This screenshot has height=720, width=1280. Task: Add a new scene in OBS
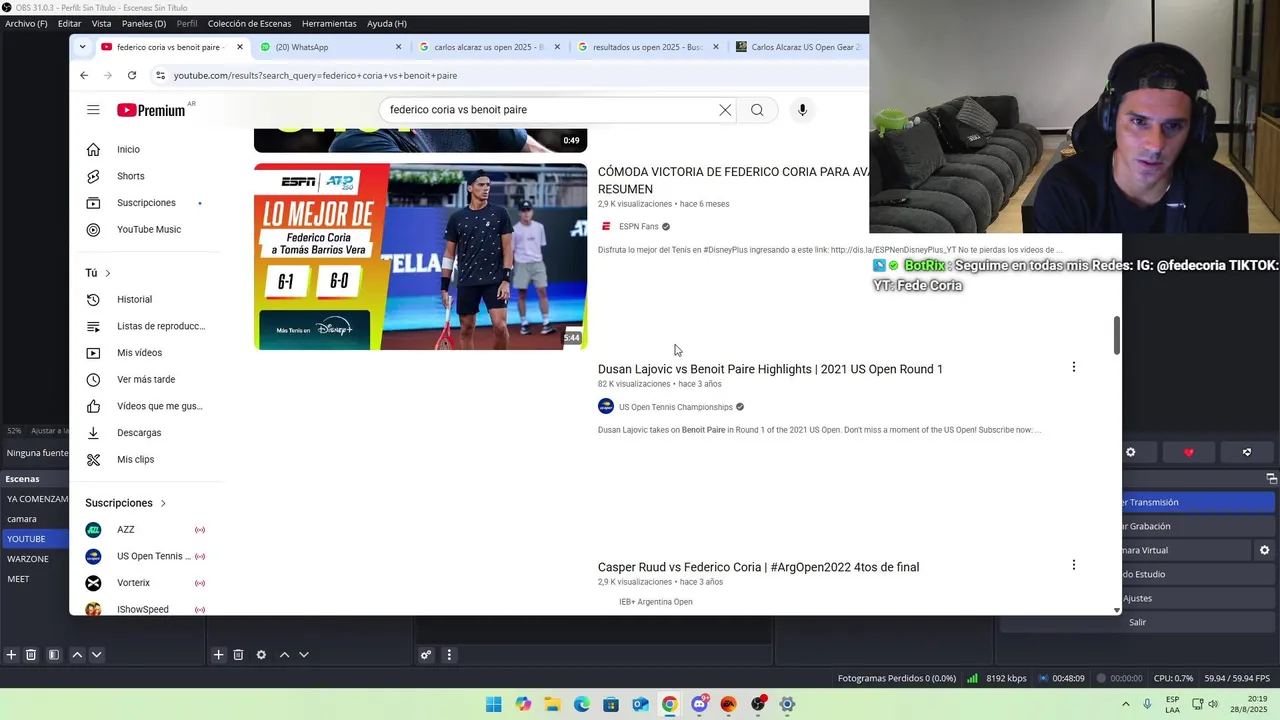click(x=11, y=655)
